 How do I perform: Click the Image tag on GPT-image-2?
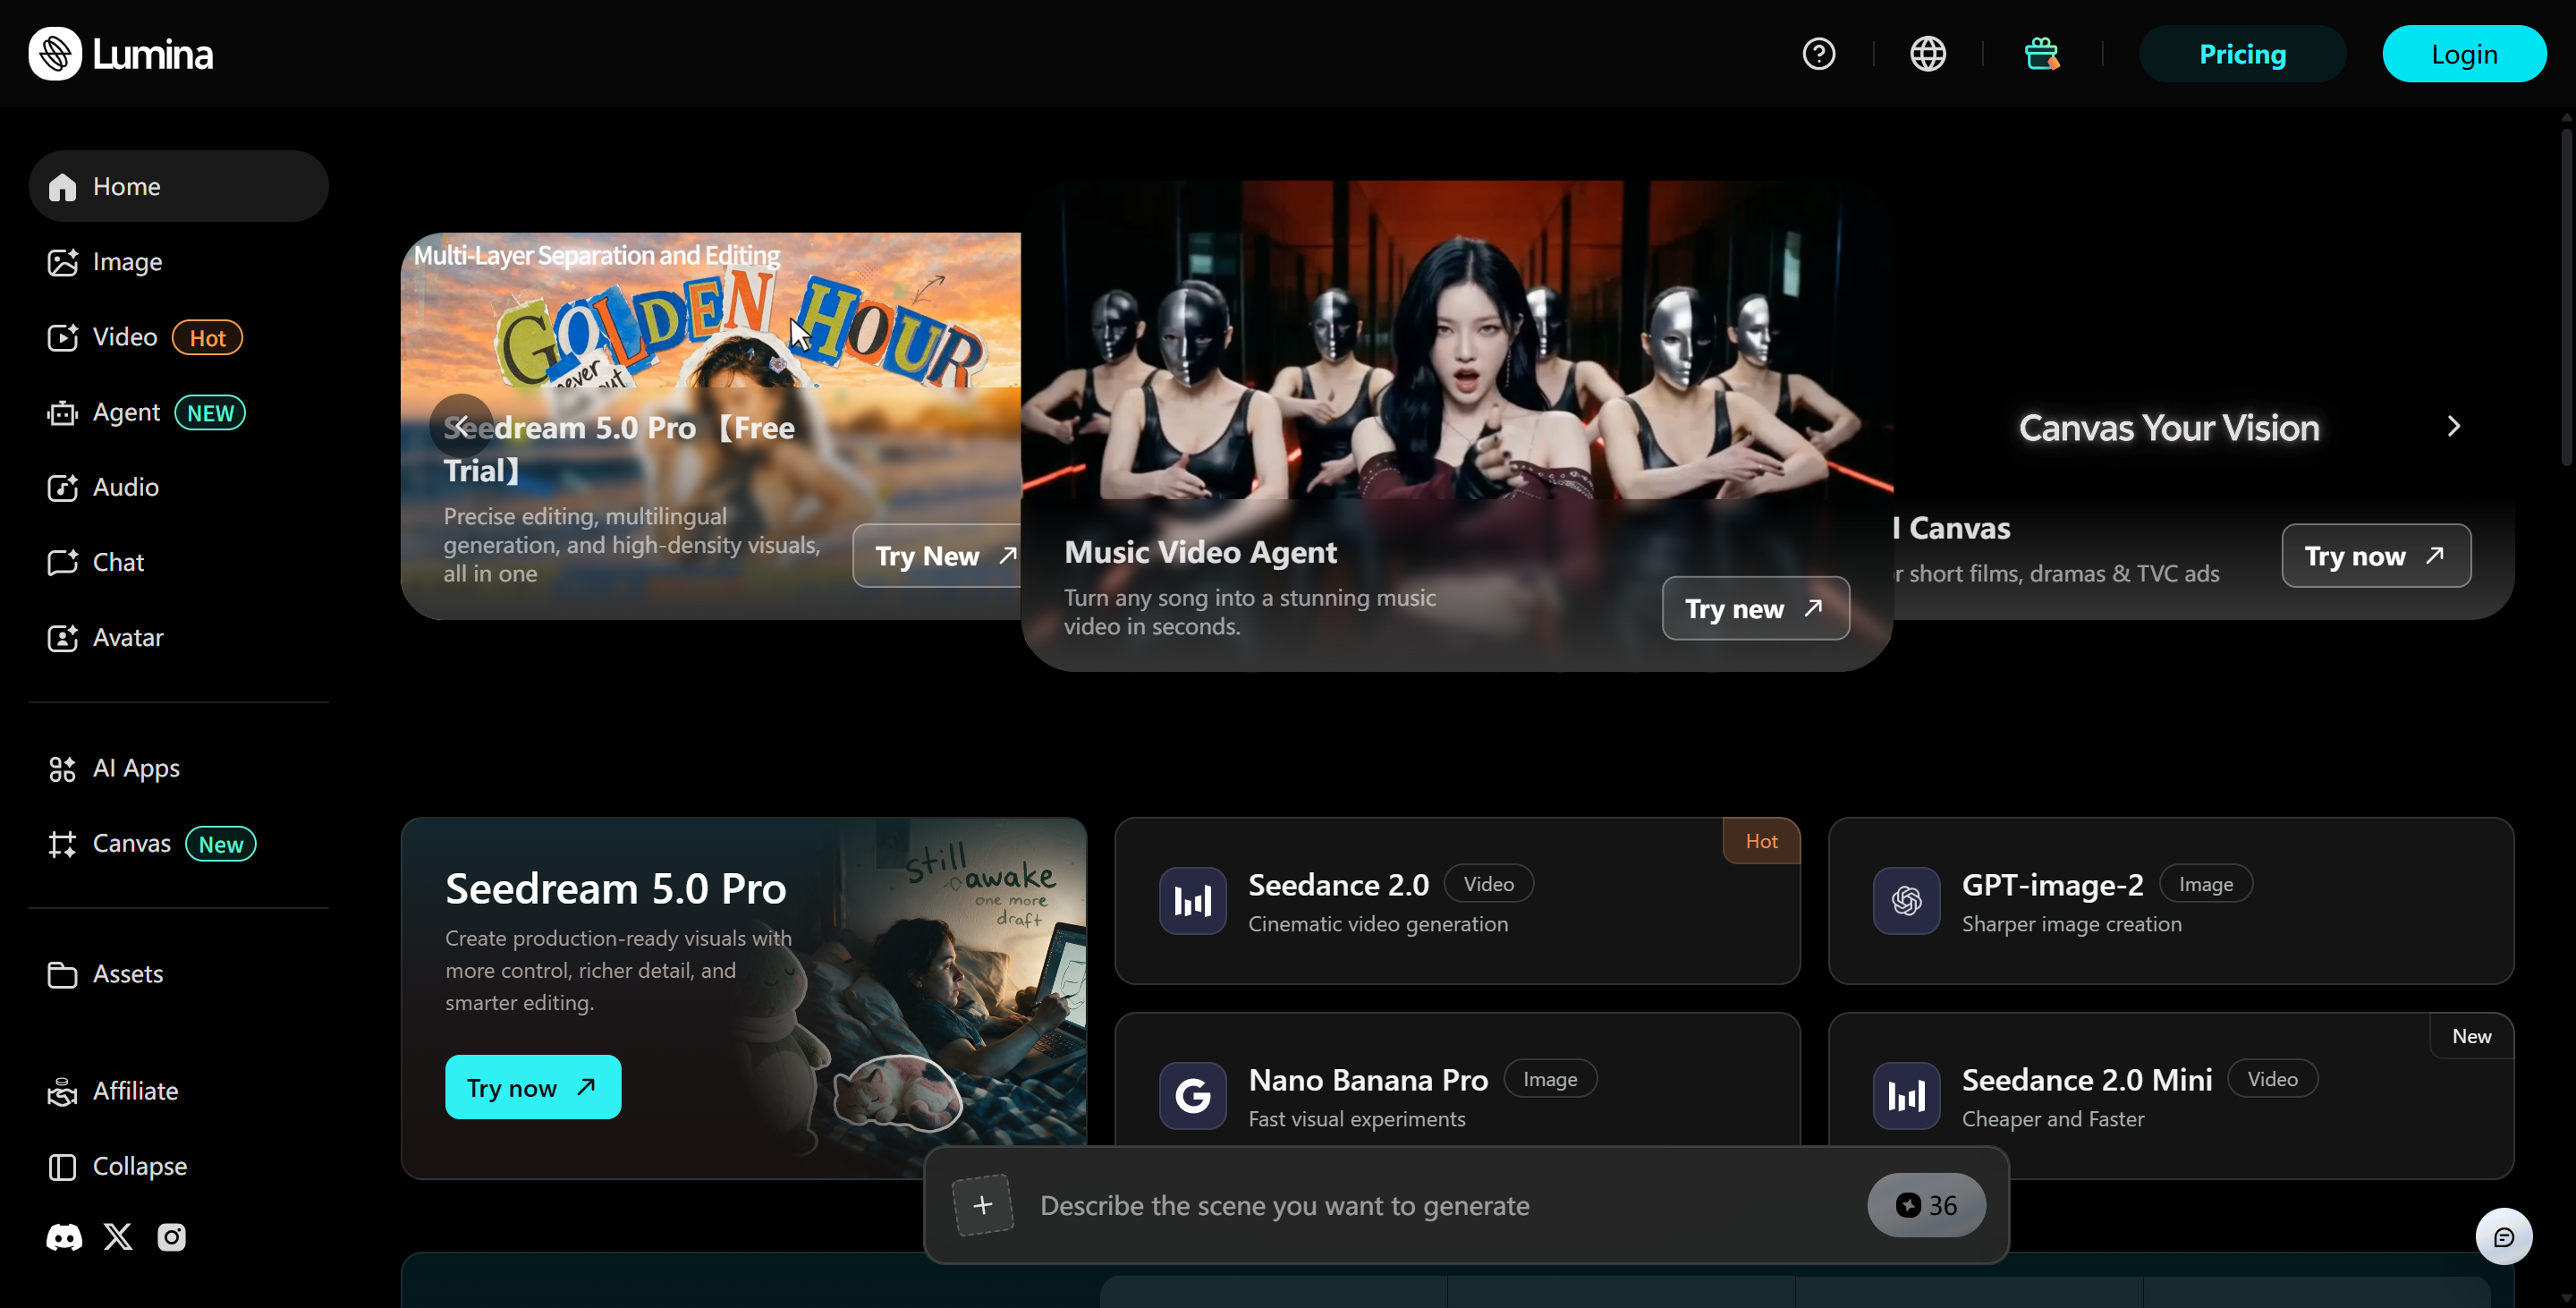tap(2206, 884)
